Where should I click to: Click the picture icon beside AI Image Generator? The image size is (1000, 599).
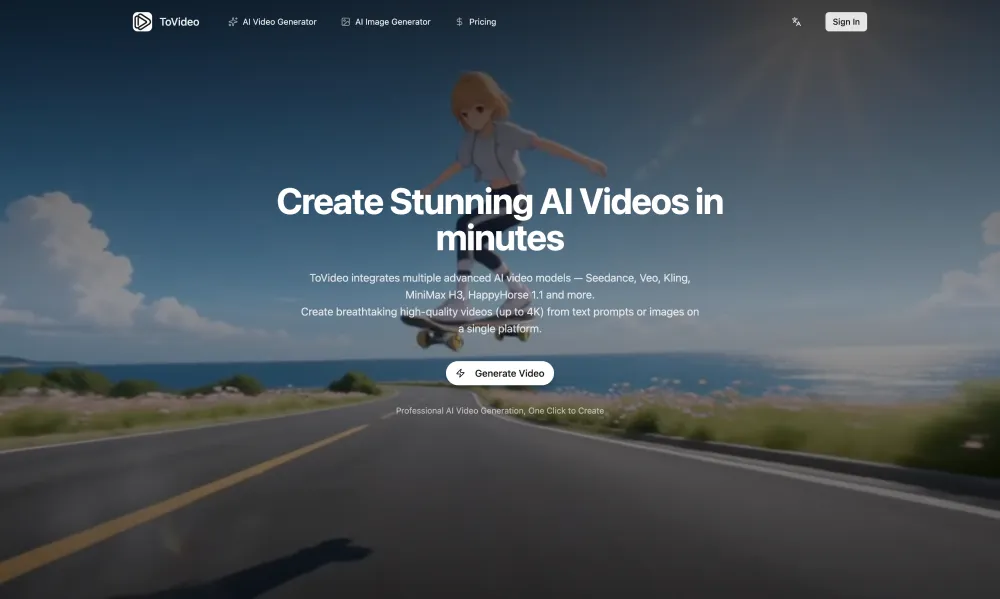point(346,22)
